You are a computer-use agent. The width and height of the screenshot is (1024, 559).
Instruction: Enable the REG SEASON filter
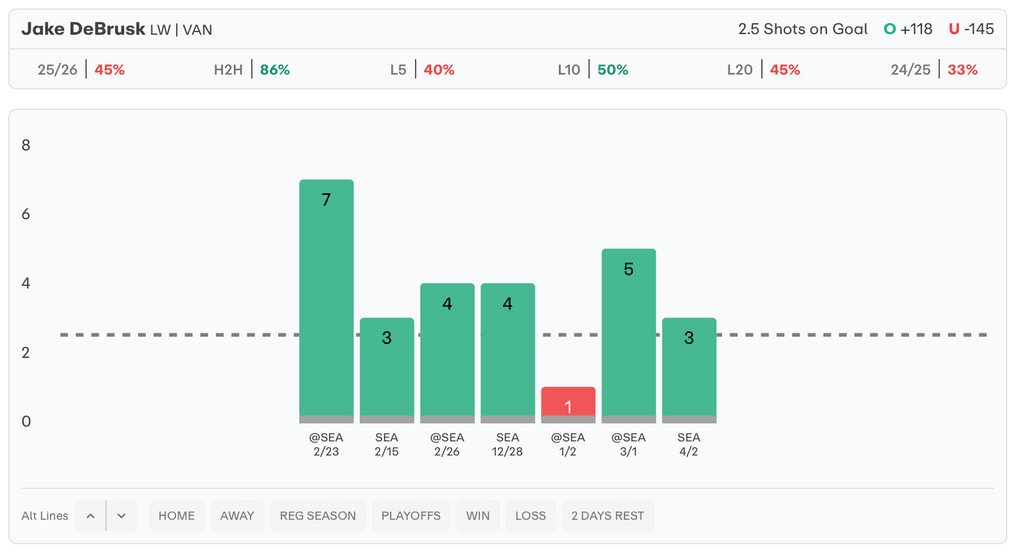click(x=318, y=516)
